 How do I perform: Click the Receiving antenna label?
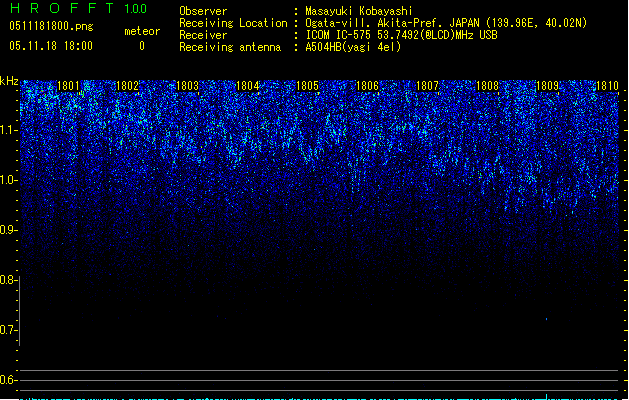230,47
